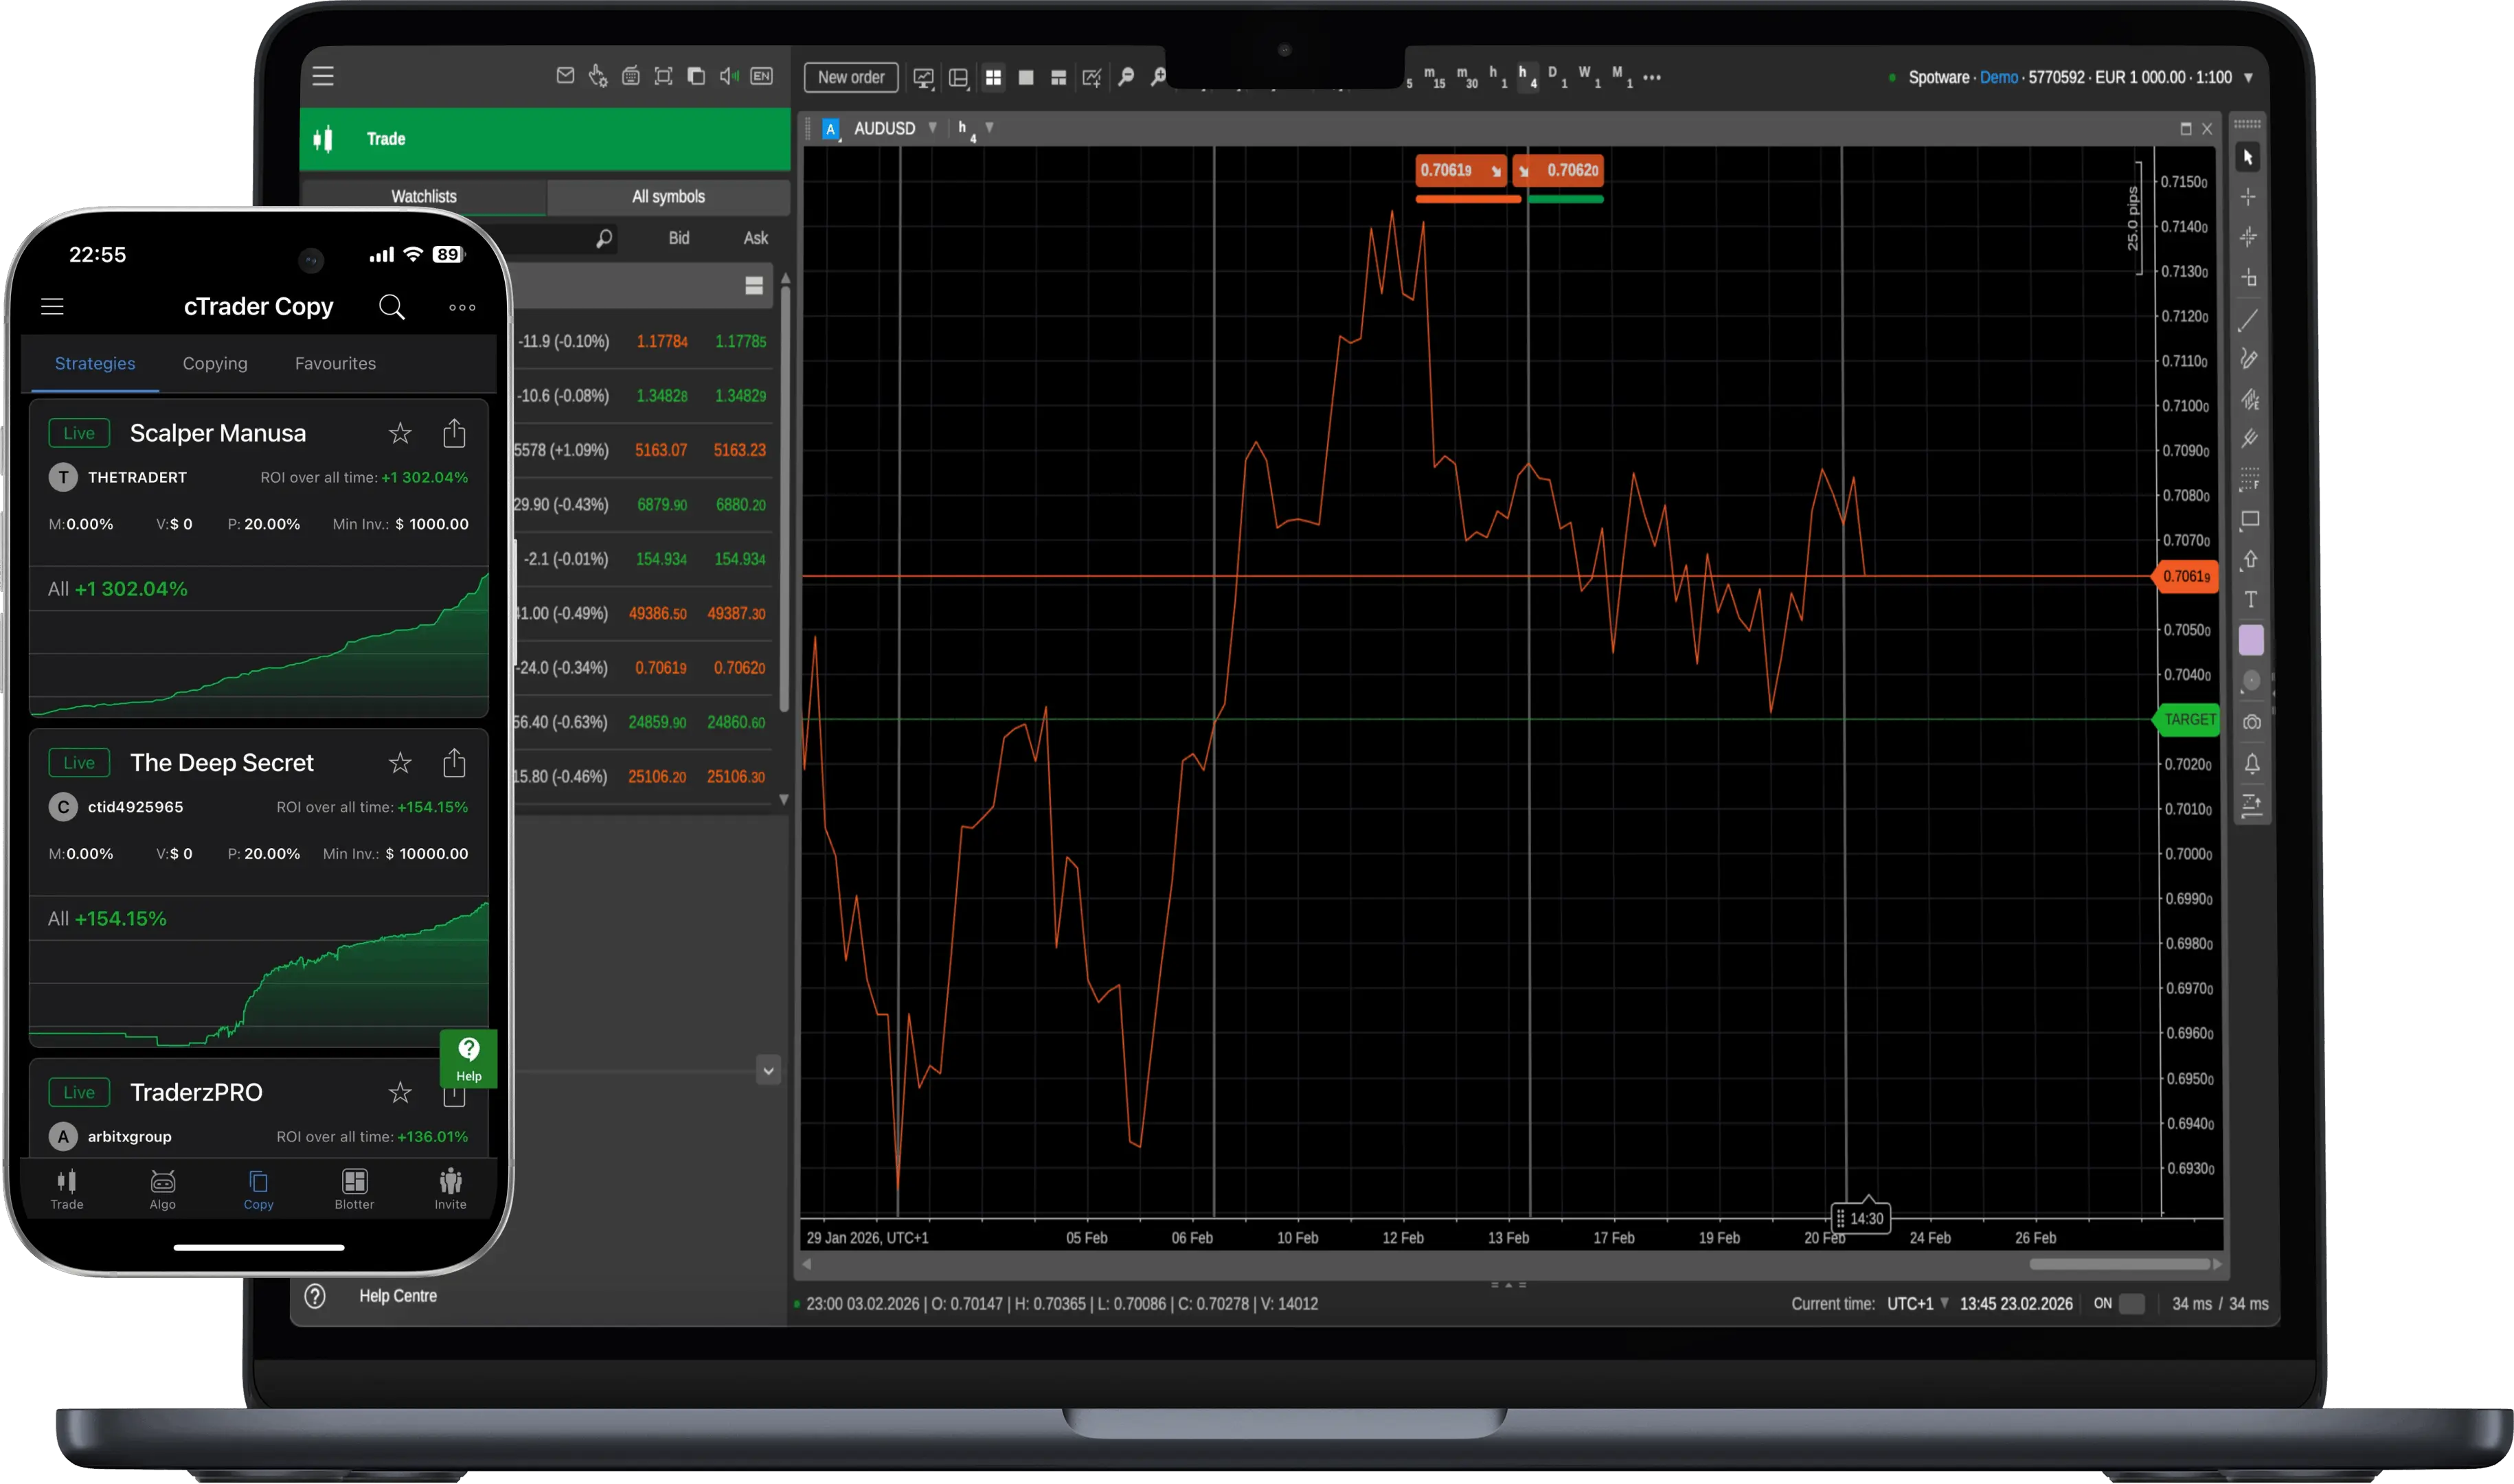Image resolution: width=2514 pixels, height=1484 pixels.
Task: Open the AUDUSD symbol dropdown
Action: pos(932,128)
